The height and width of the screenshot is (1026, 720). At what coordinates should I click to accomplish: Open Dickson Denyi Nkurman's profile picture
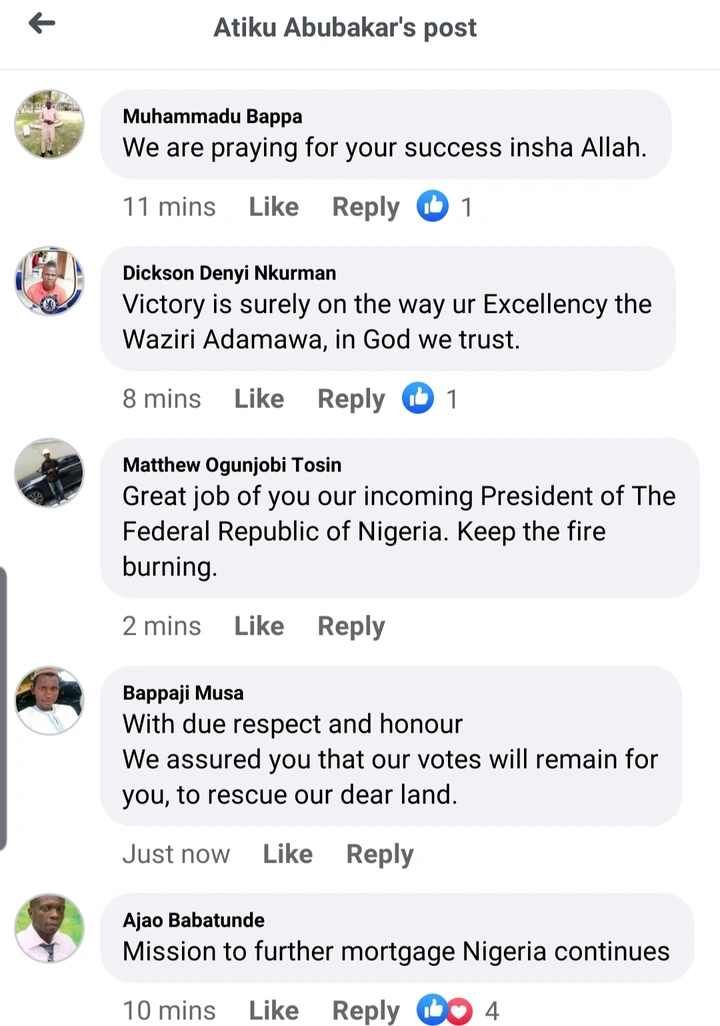[49, 281]
